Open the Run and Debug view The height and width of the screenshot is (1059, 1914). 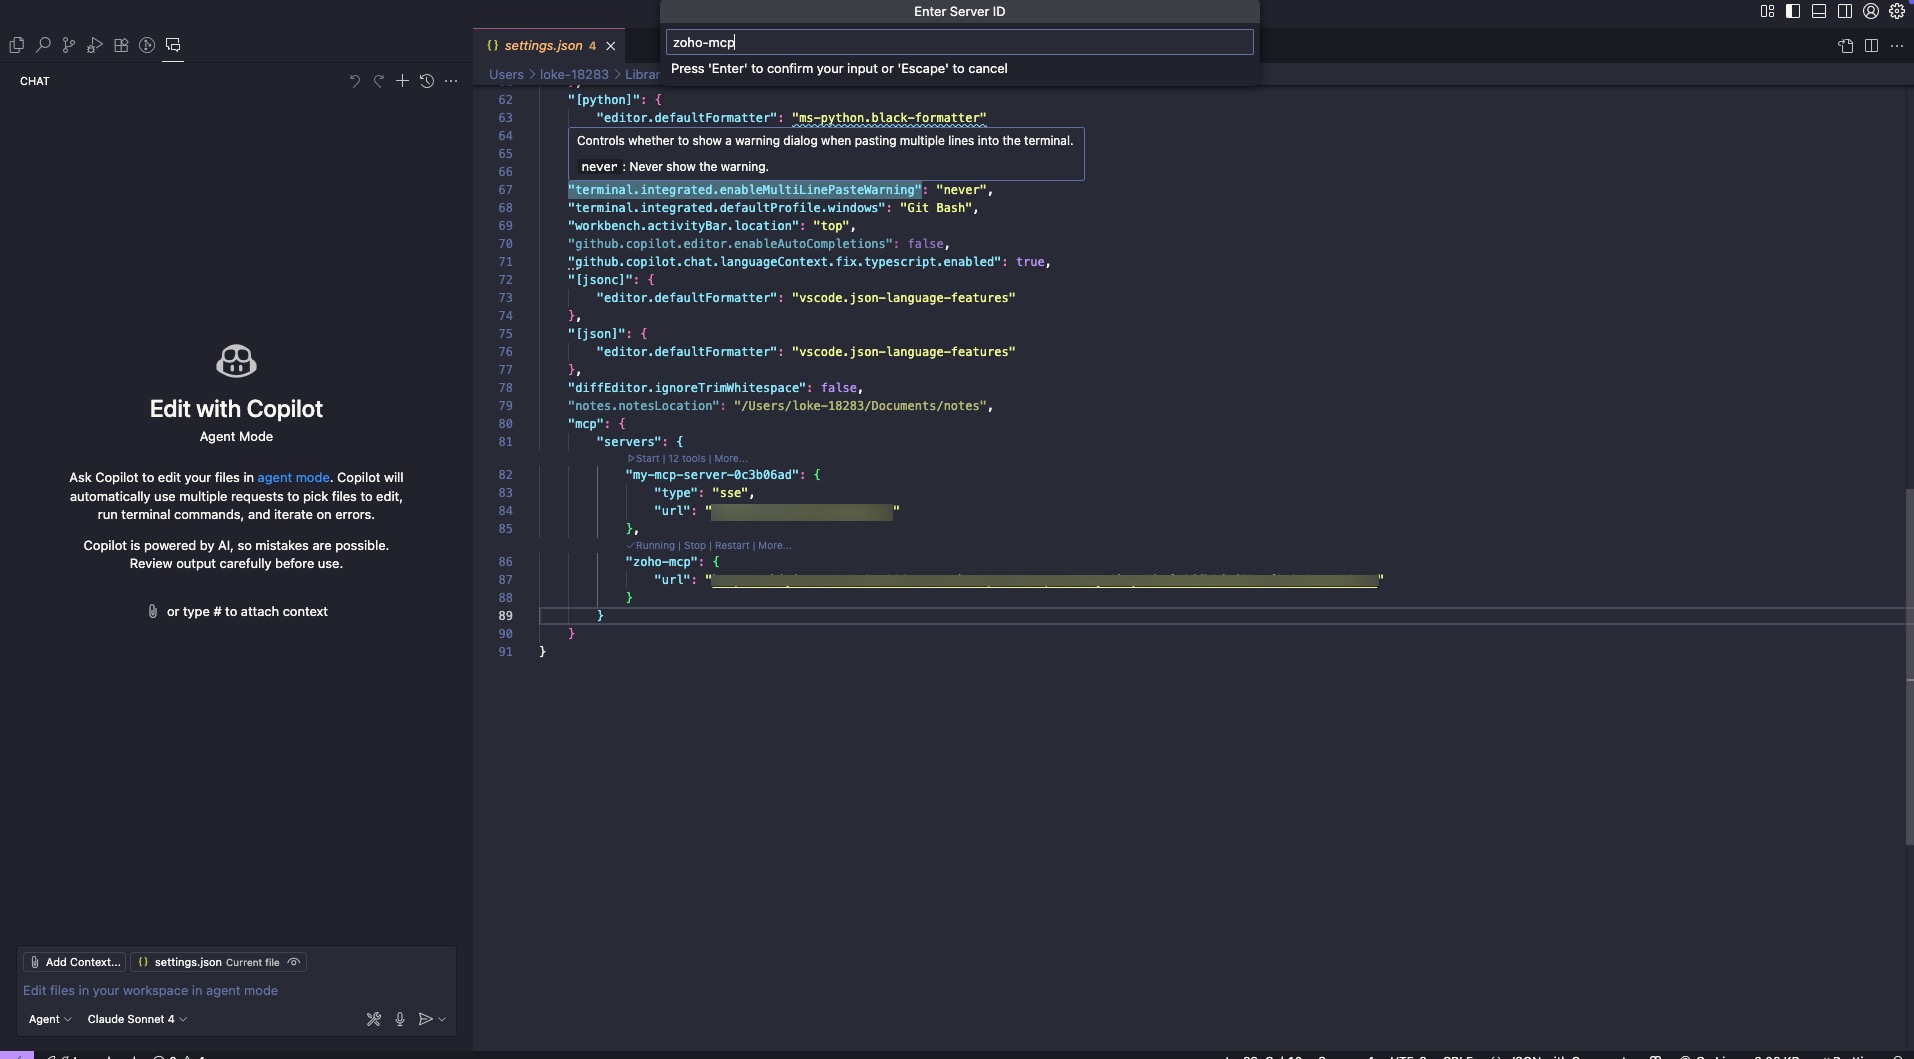pyautogui.click(x=95, y=45)
